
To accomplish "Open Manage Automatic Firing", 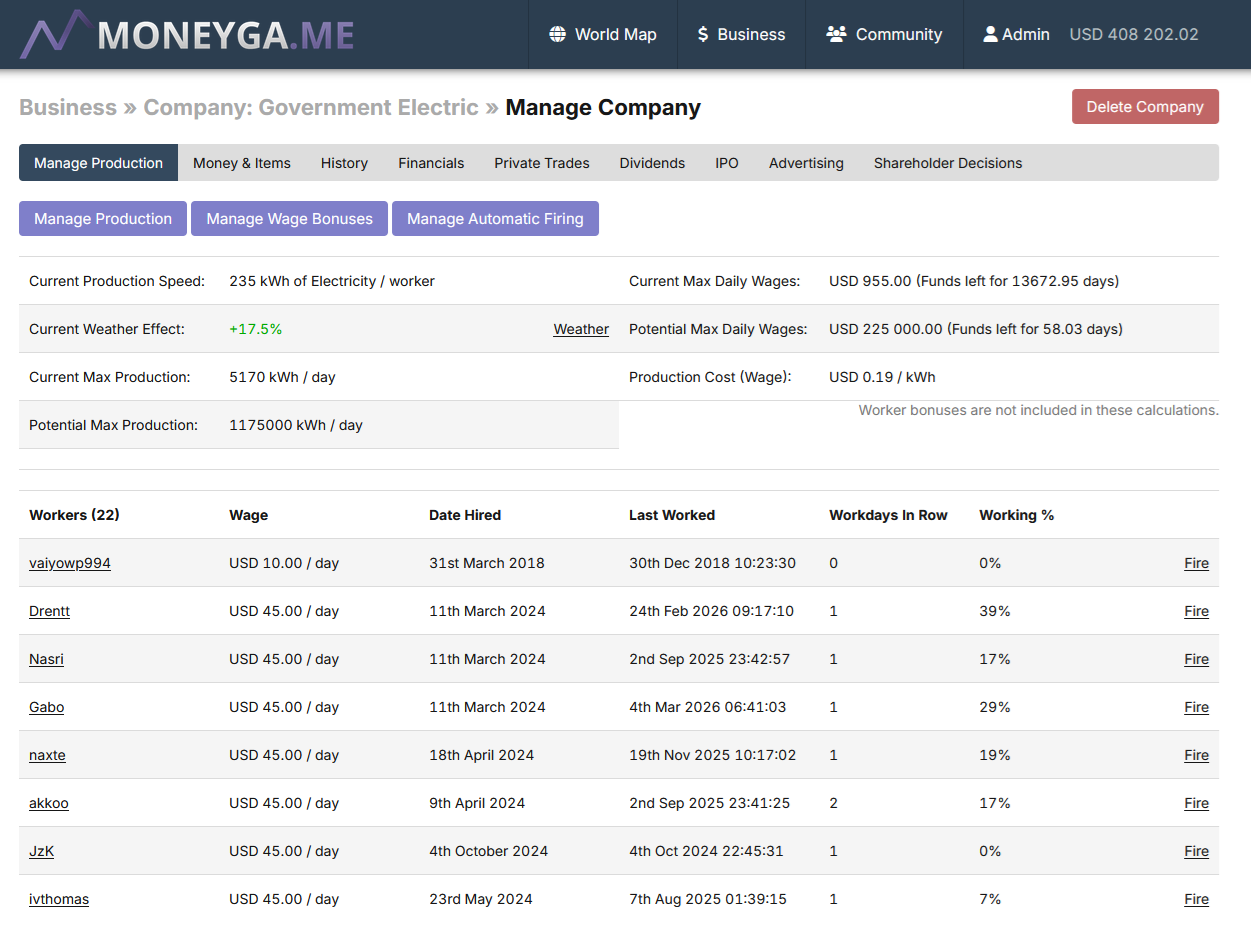I will click(x=495, y=219).
